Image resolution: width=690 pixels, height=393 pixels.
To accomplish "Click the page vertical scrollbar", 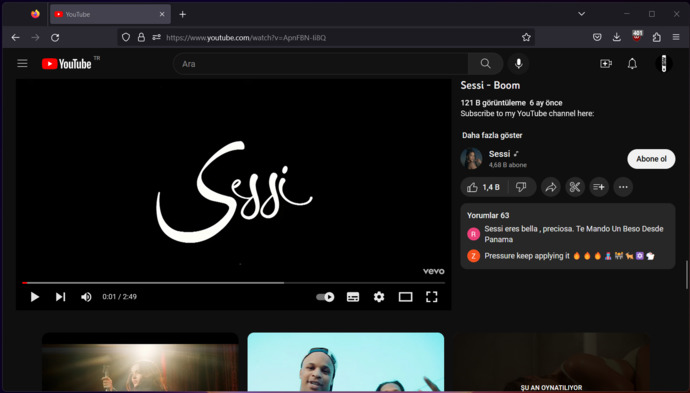I will 686,275.
